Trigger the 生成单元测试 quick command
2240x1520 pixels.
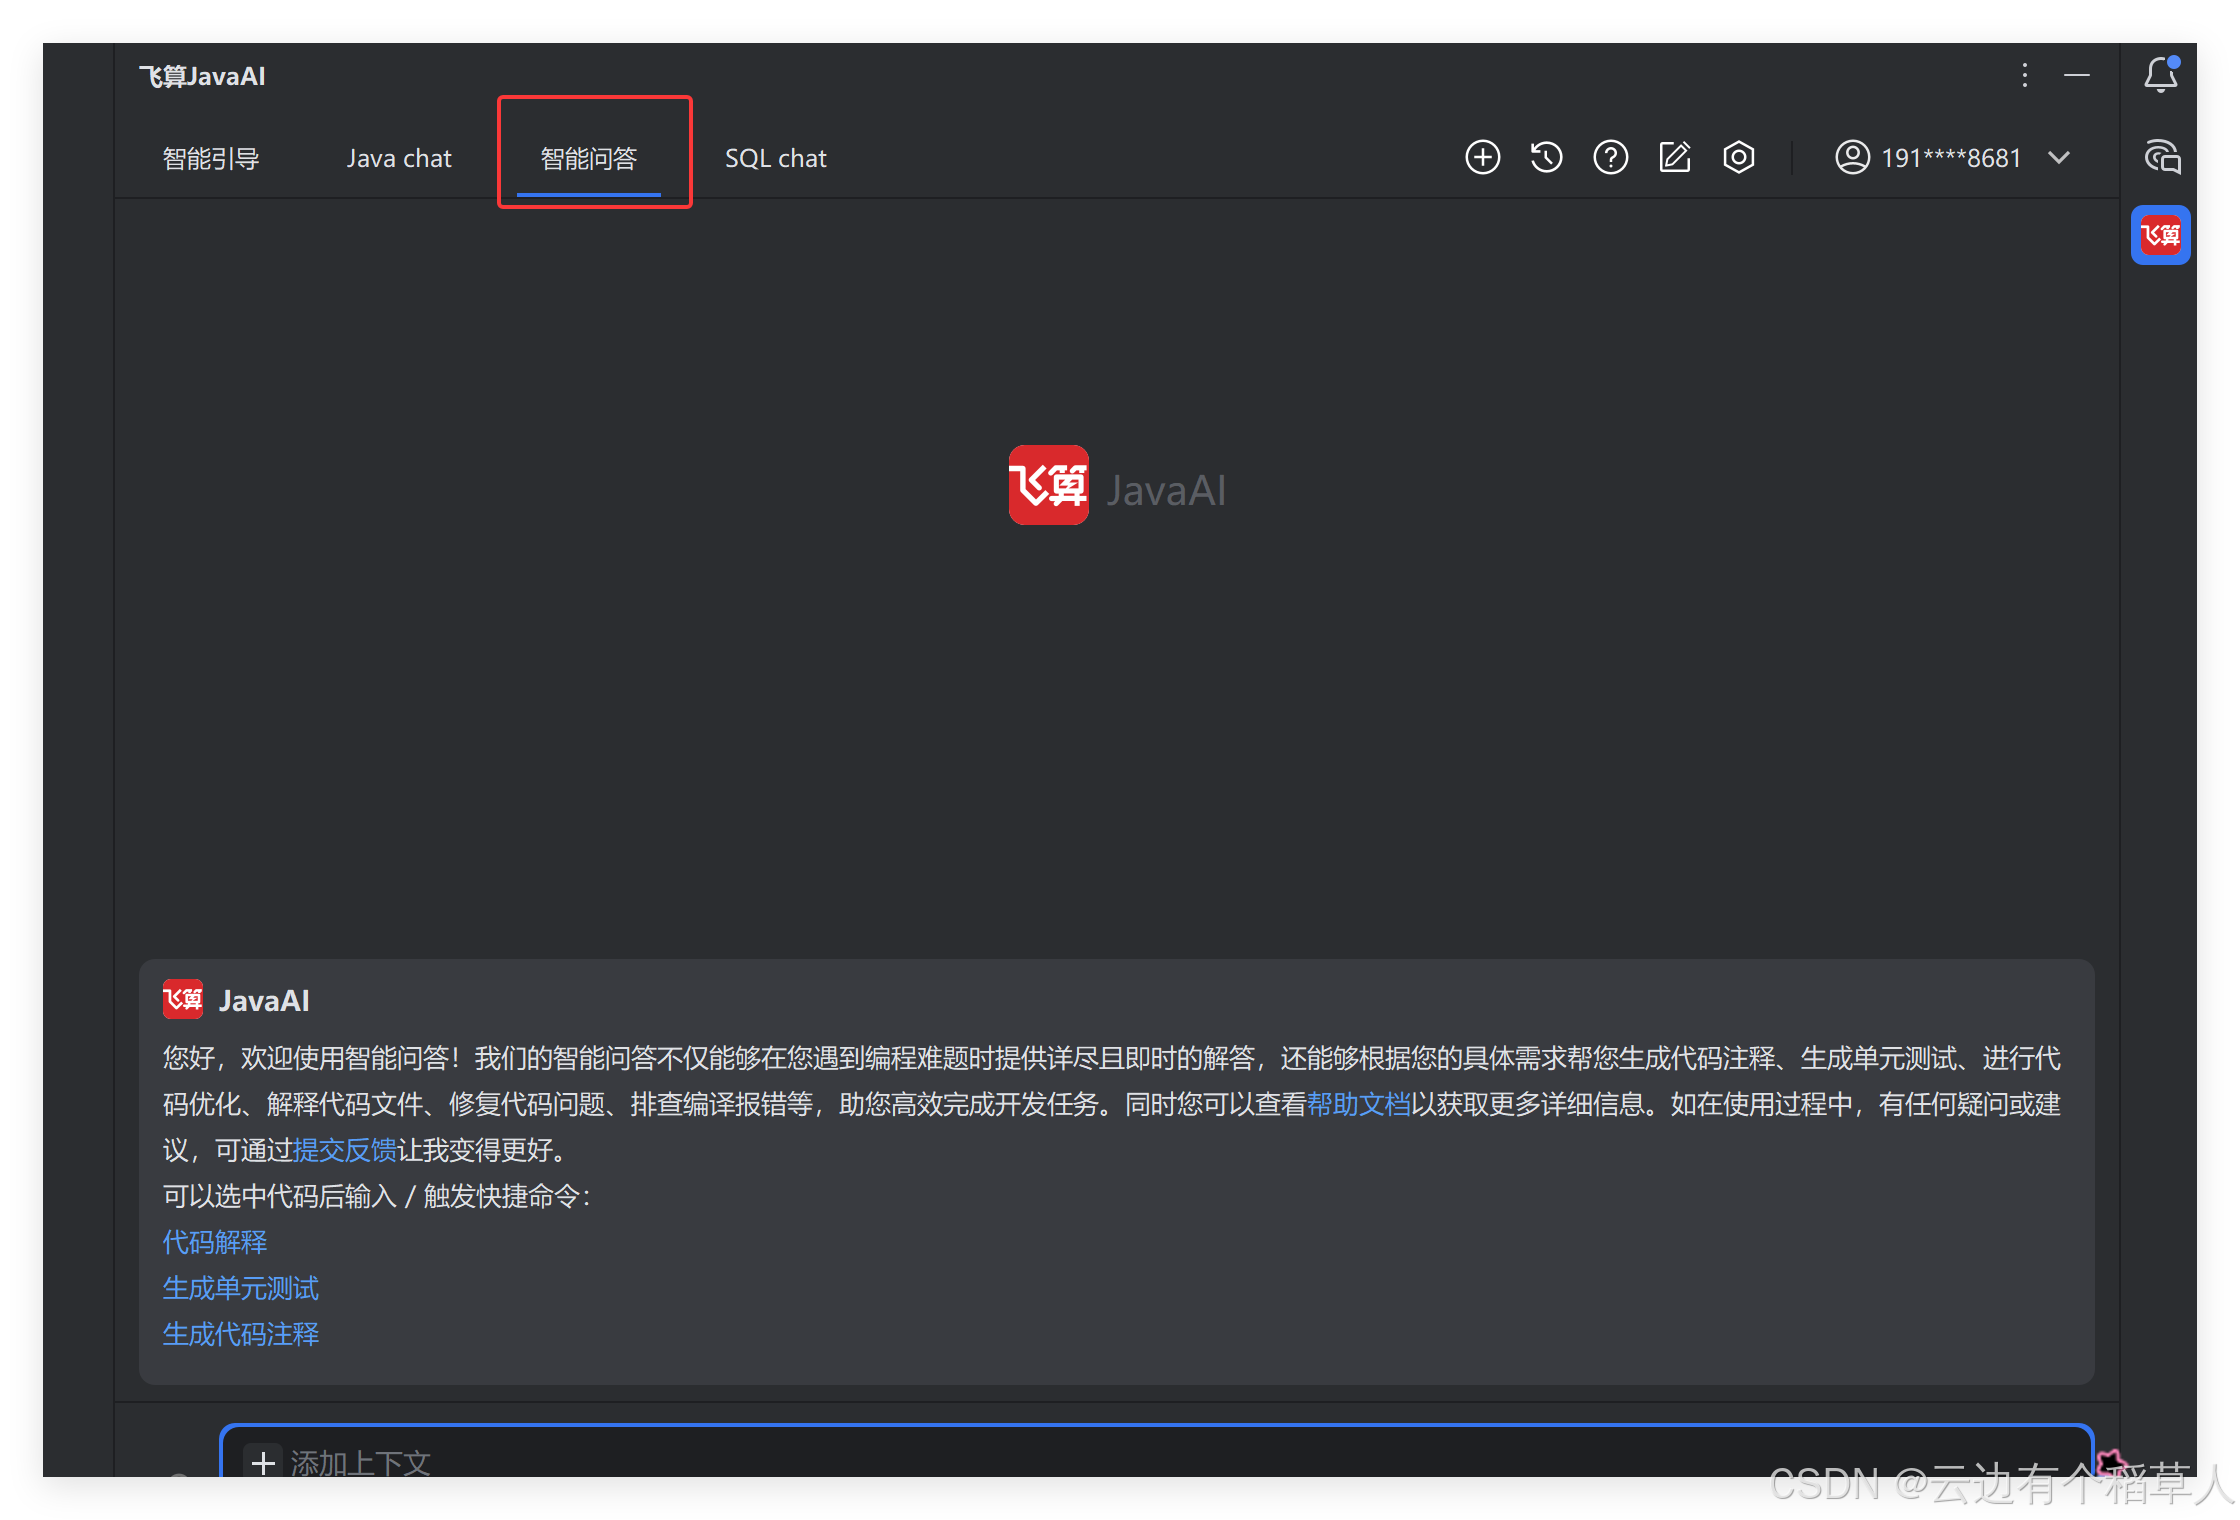tap(241, 1288)
